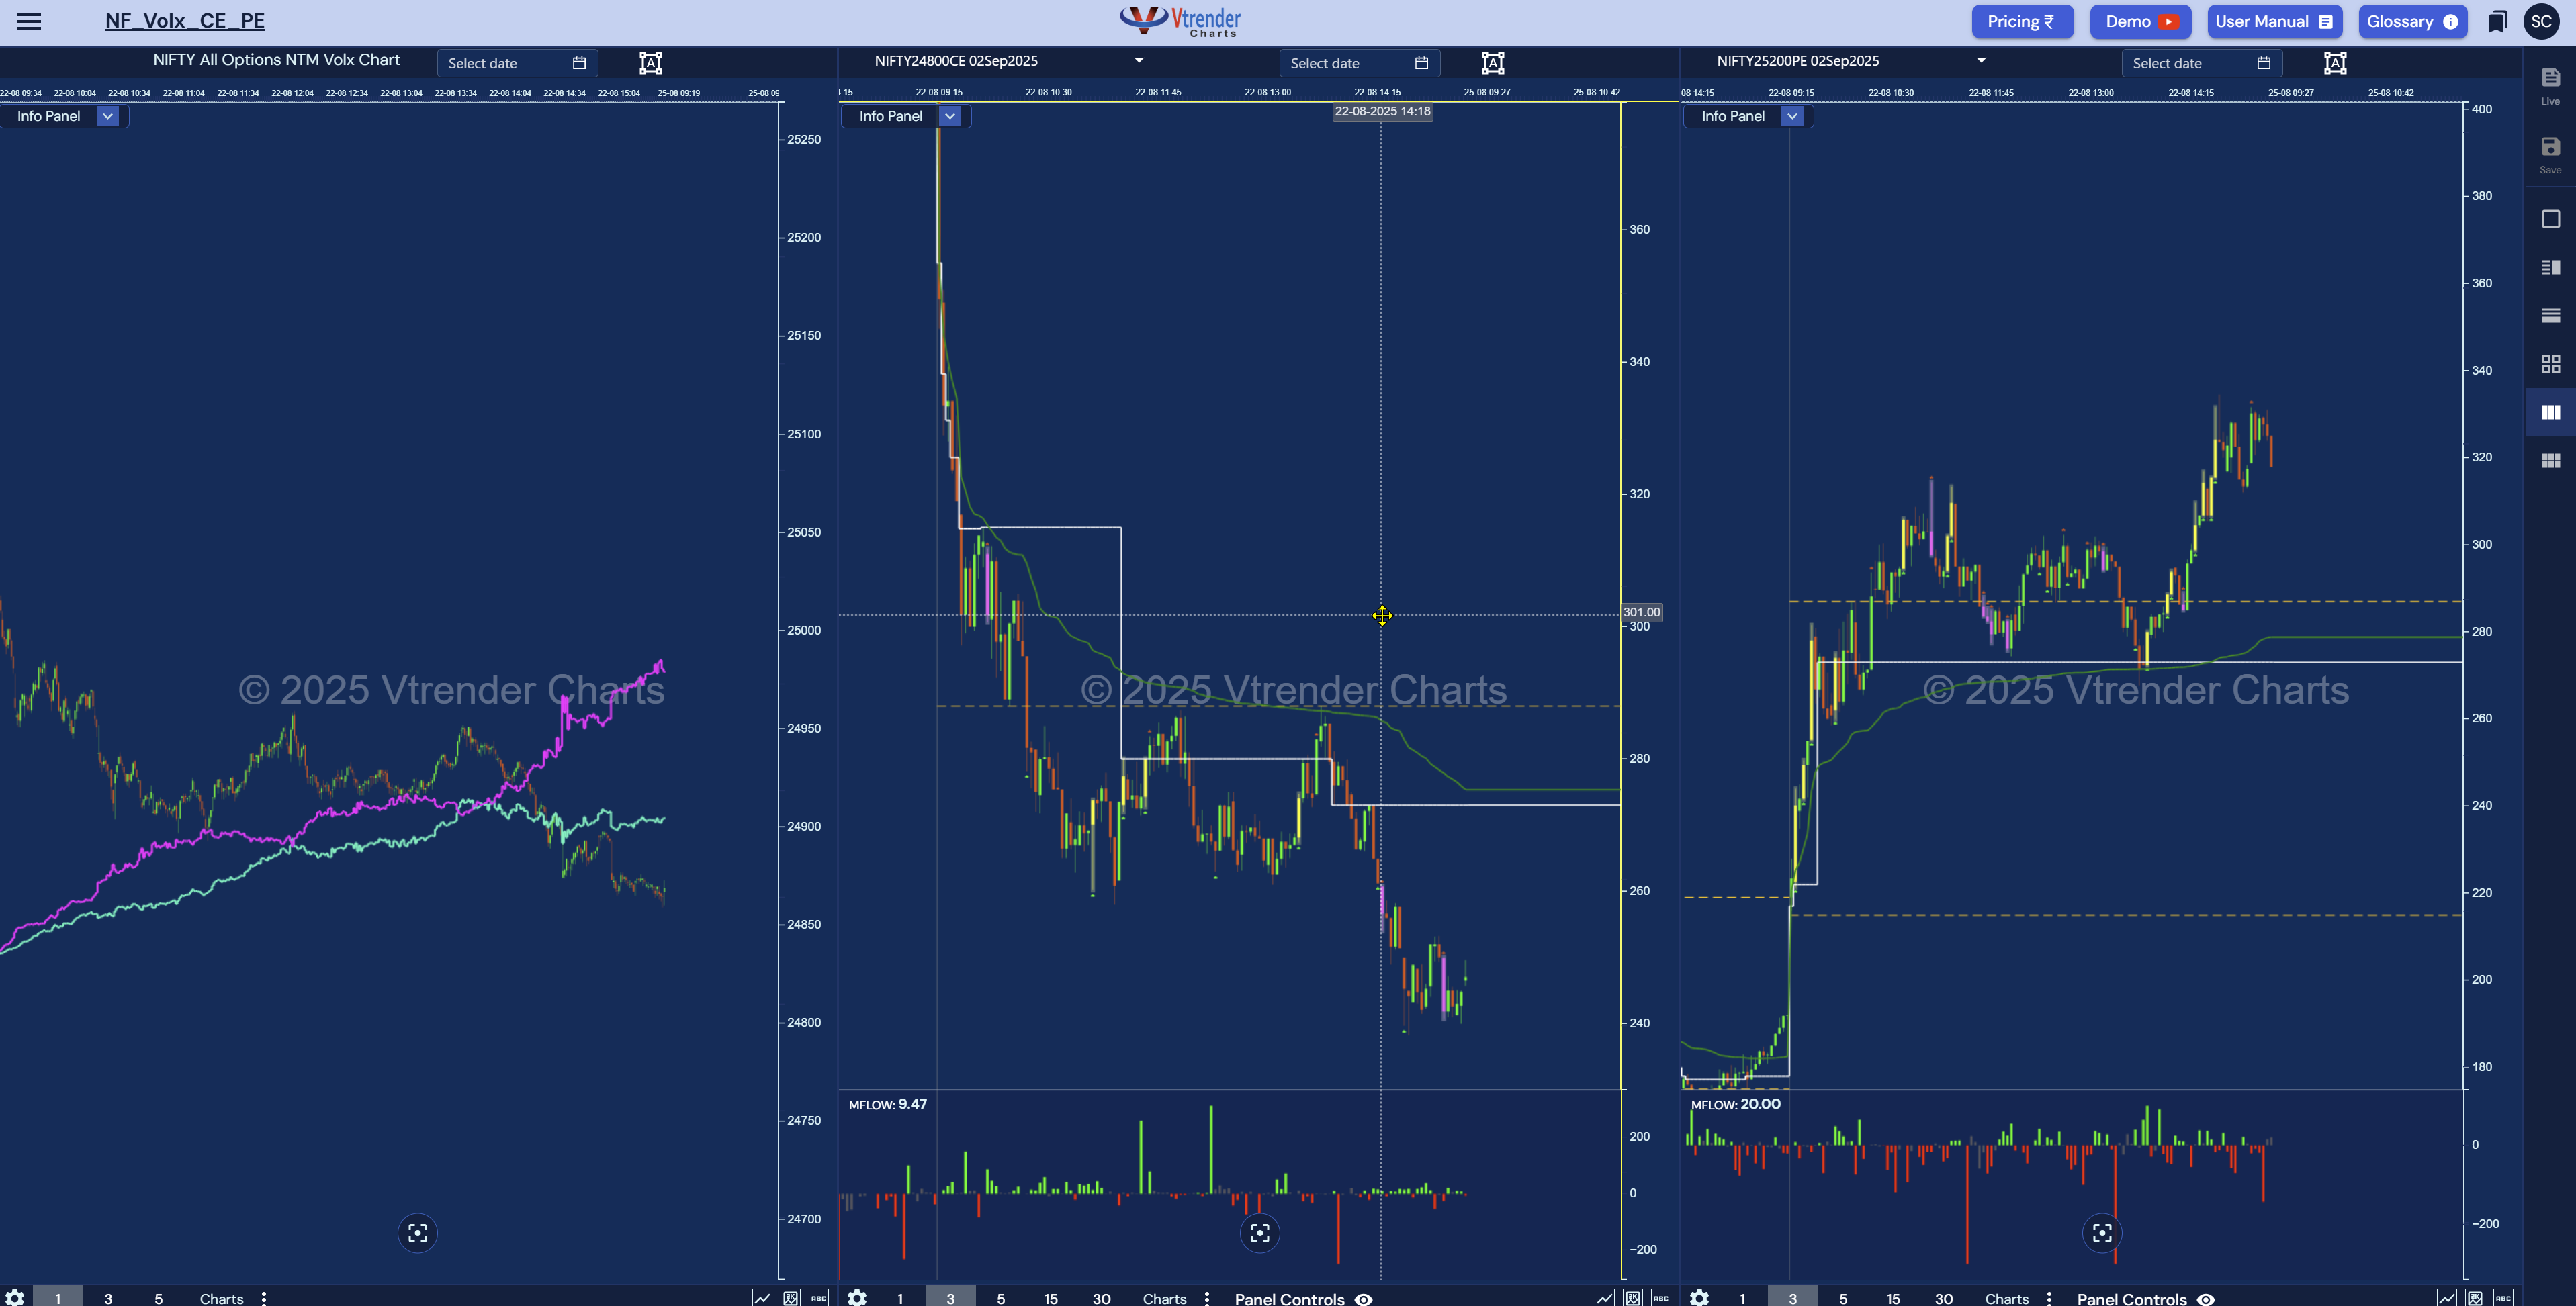Open Select date field in NIFTY25200PE chart

[2201, 63]
